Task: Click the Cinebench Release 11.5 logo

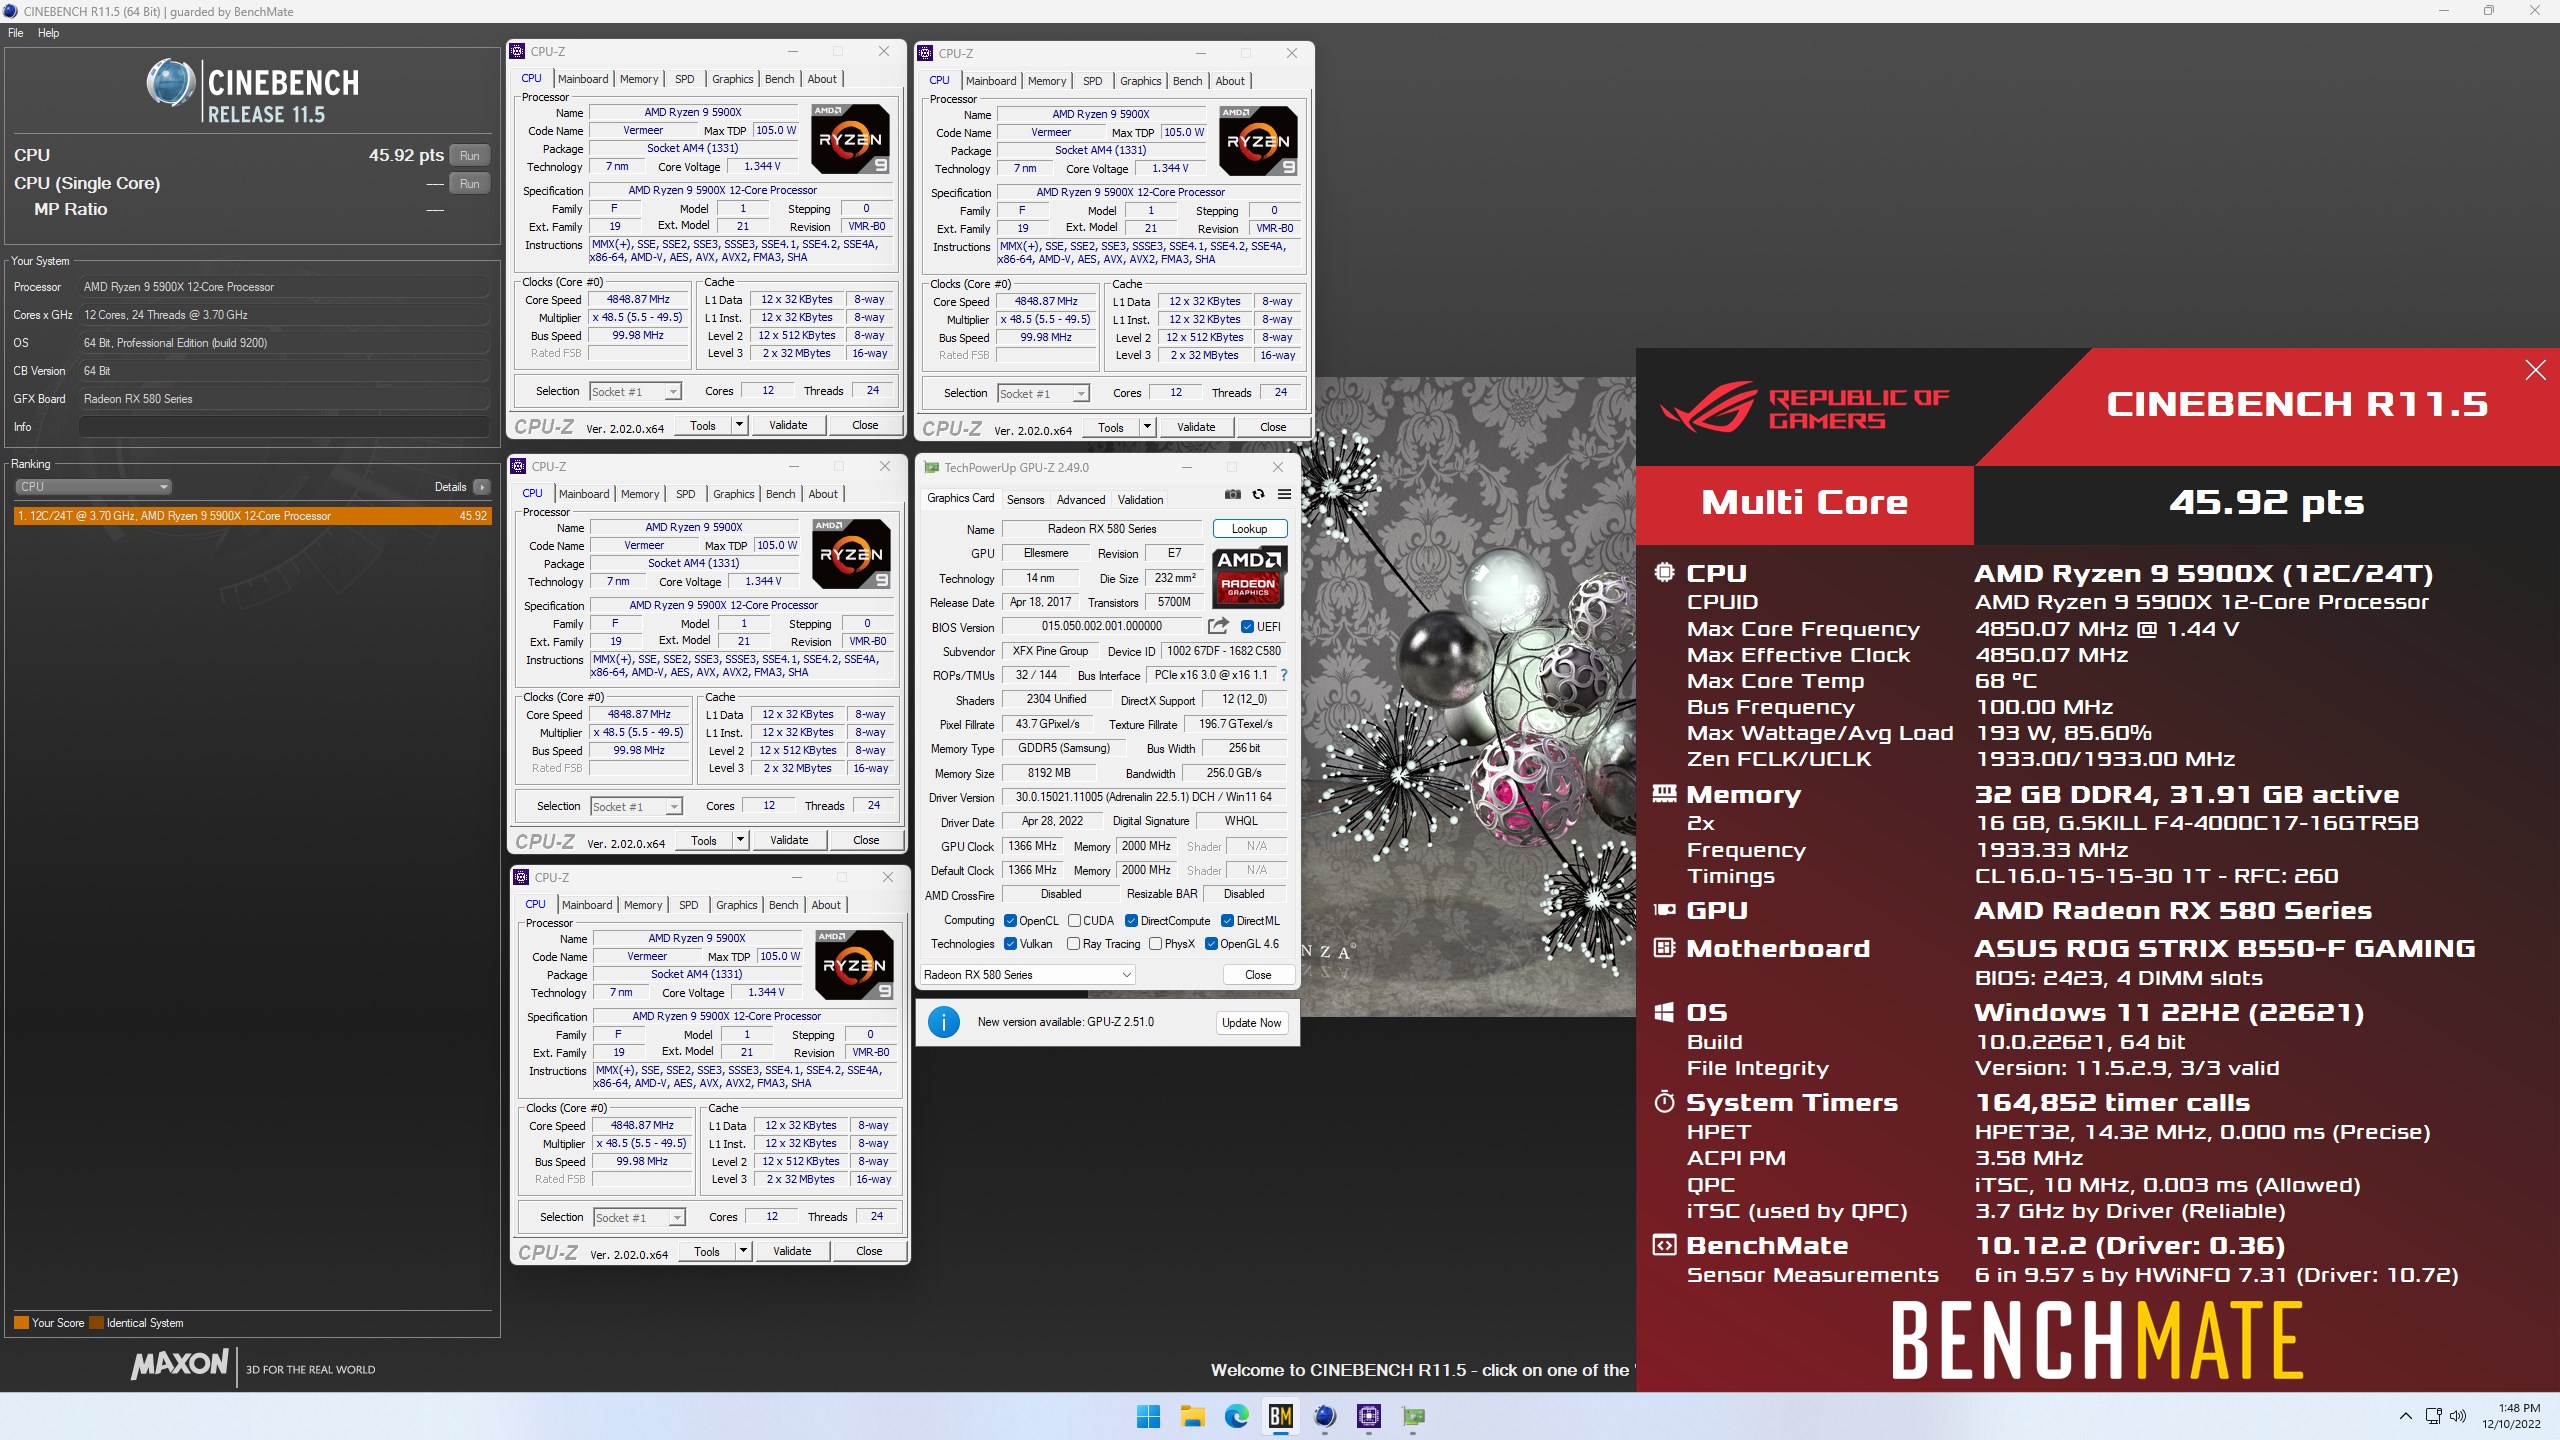Action: coord(253,93)
